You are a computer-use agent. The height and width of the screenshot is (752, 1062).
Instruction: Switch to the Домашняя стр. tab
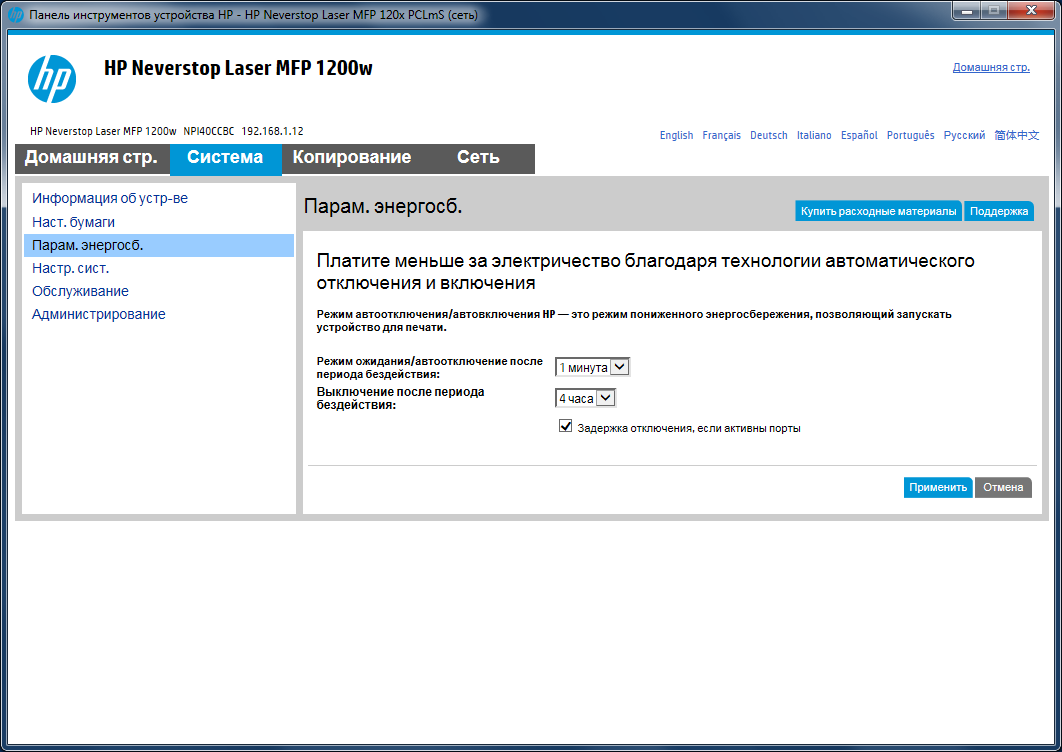coord(92,158)
